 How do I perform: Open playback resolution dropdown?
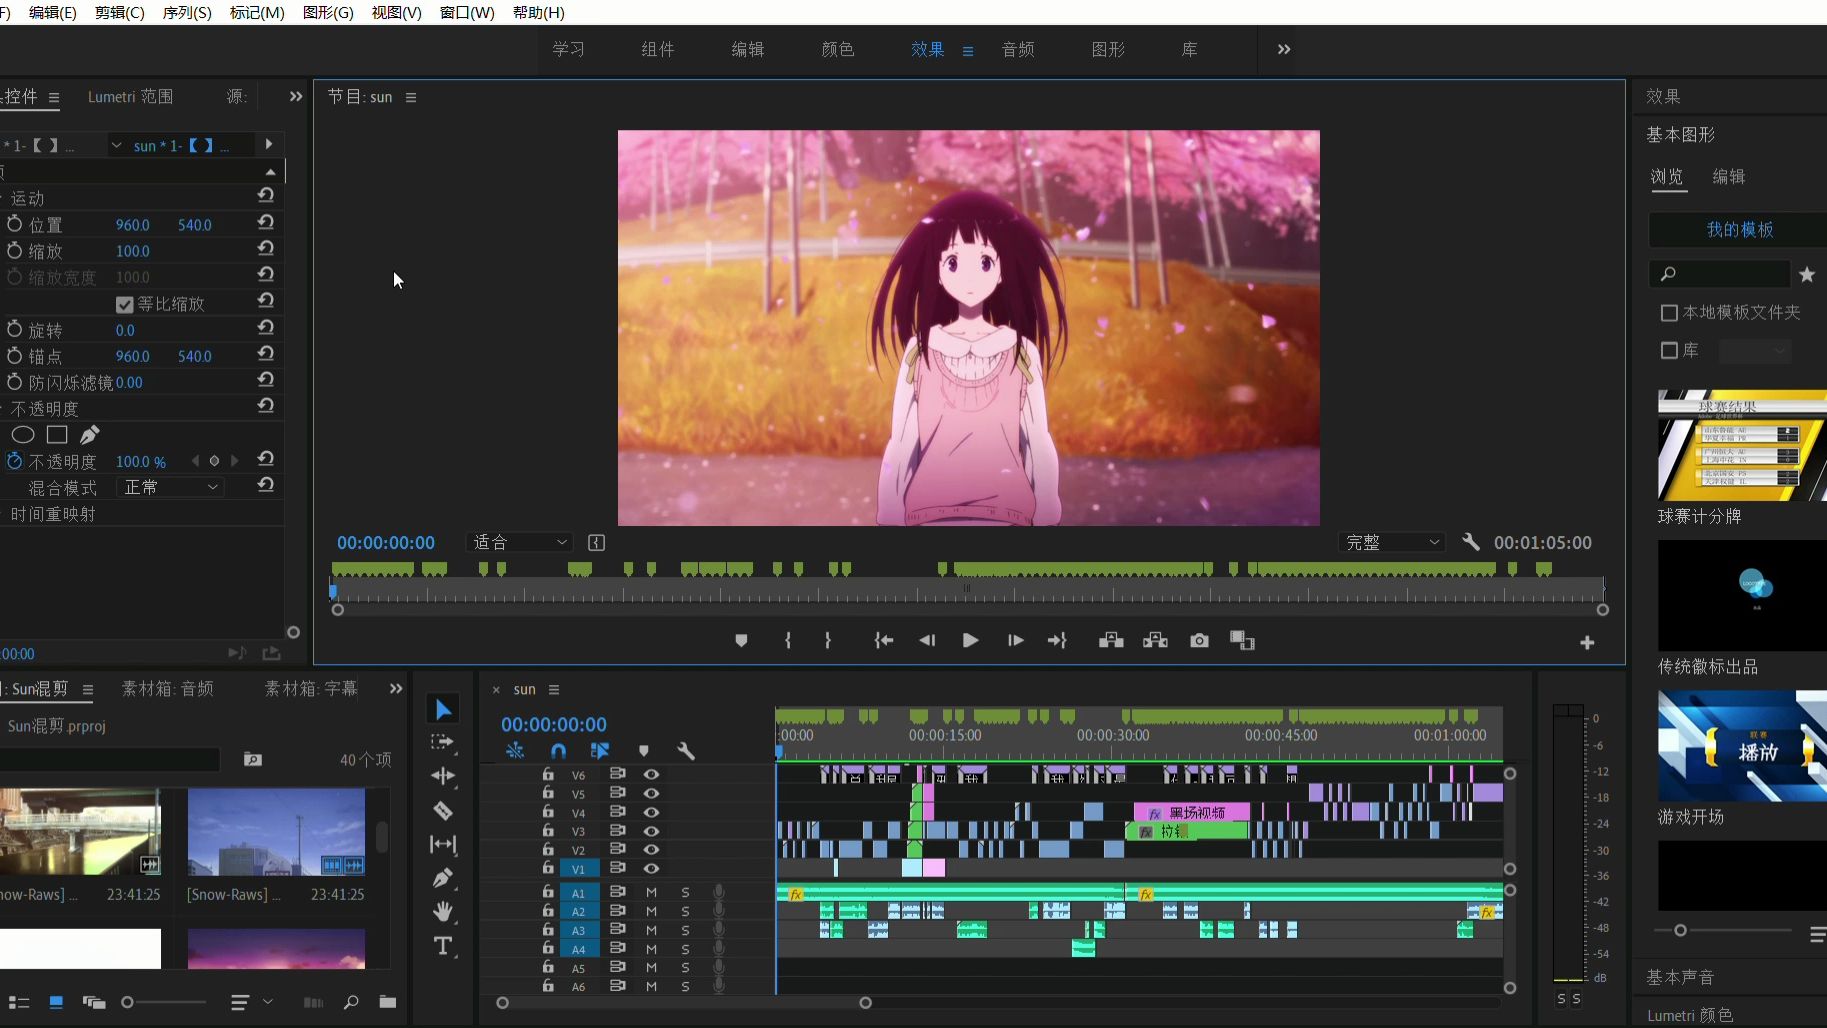pos(1392,542)
